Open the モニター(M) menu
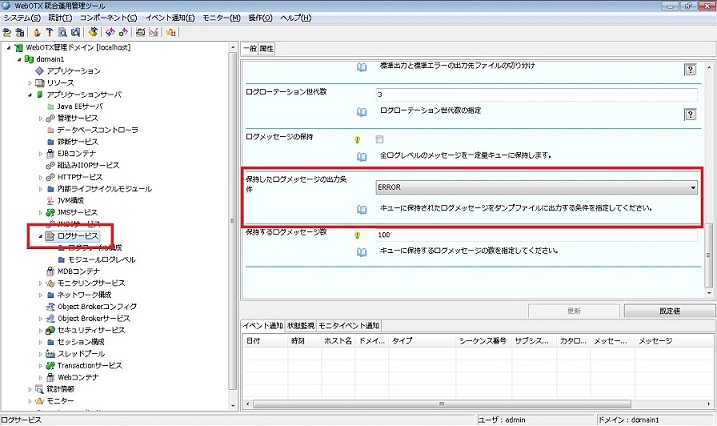Viewport: 717px width, 426px height. (221, 18)
